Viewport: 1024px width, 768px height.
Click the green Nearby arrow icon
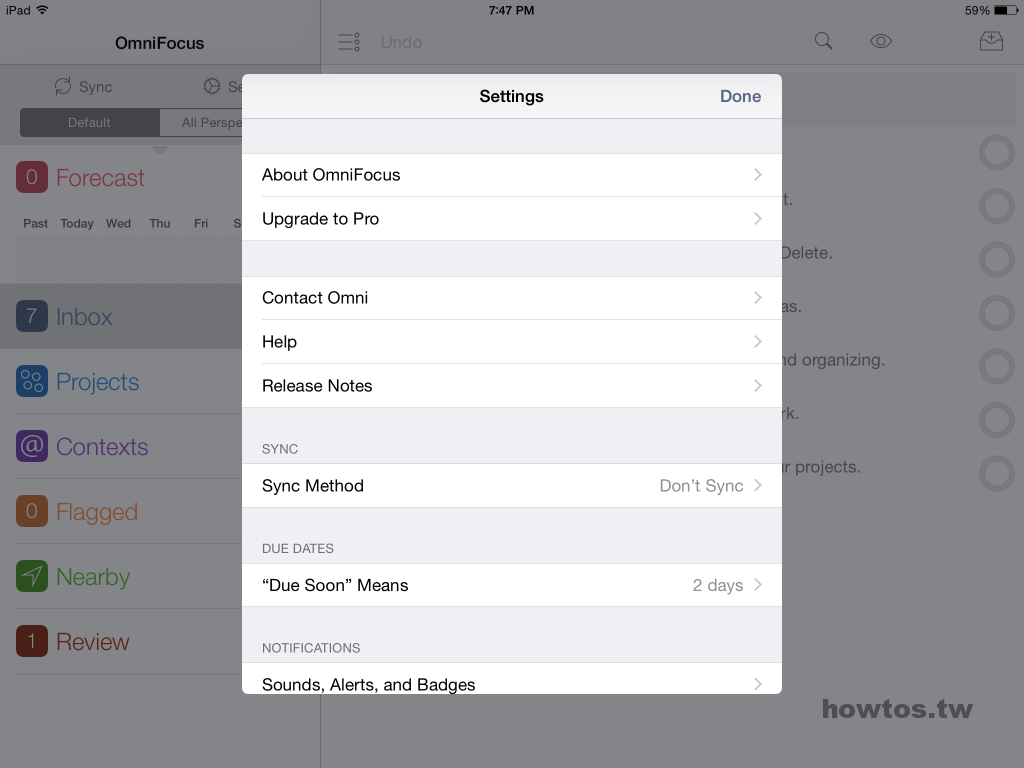tap(32, 576)
